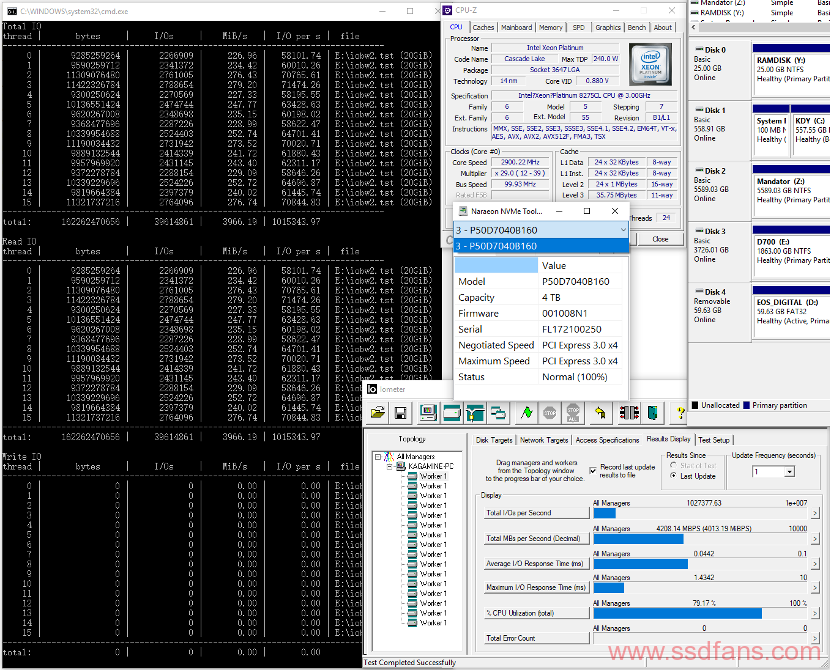Open the Mainboard tab in CPU-Z
830x670 pixels.
pos(517,28)
